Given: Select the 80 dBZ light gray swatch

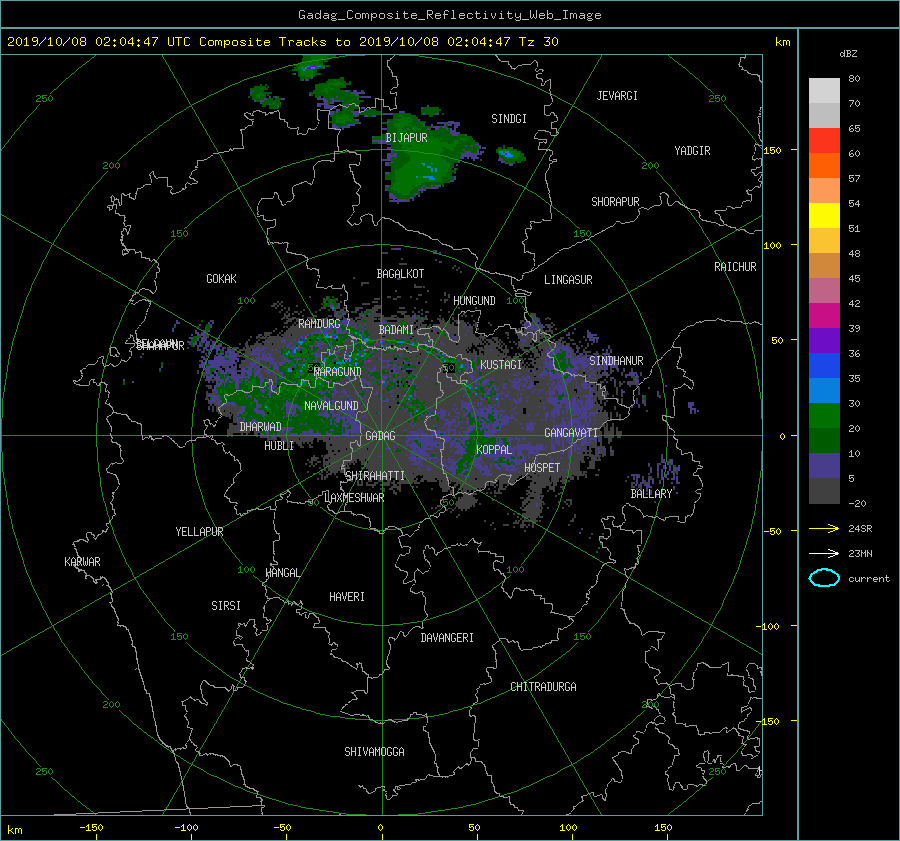Looking at the screenshot, I should (x=824, y=91).
